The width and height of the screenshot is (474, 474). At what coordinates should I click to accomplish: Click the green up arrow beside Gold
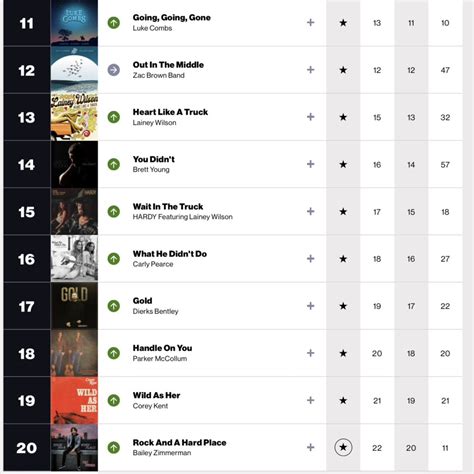tap(114, 306)
